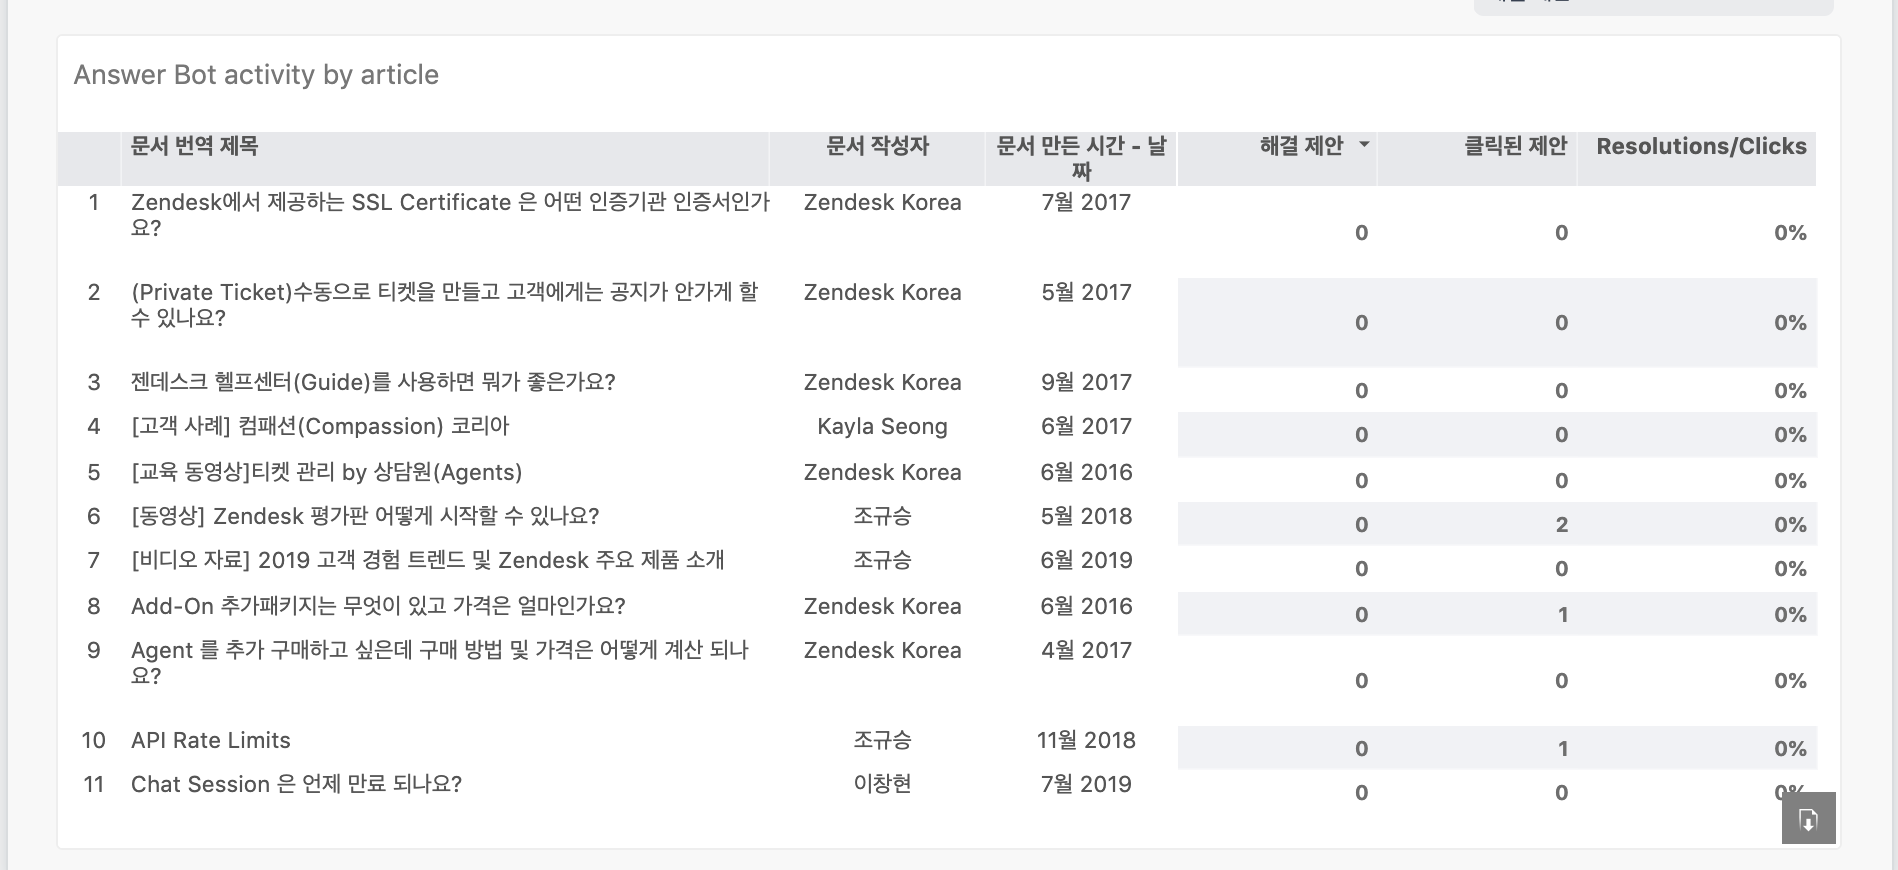
Task: Click the 2019 고객 경험 트렌드 article title
Action: point(428,560)
